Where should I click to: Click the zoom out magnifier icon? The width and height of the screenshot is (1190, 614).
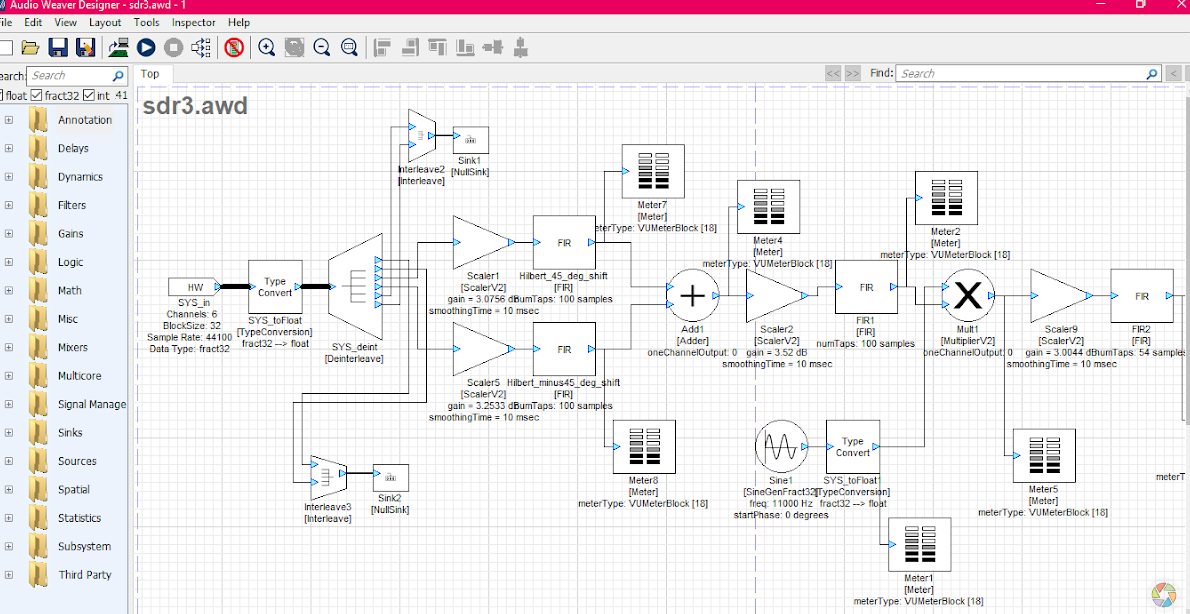pyautogui.click(x=321, y=47)
